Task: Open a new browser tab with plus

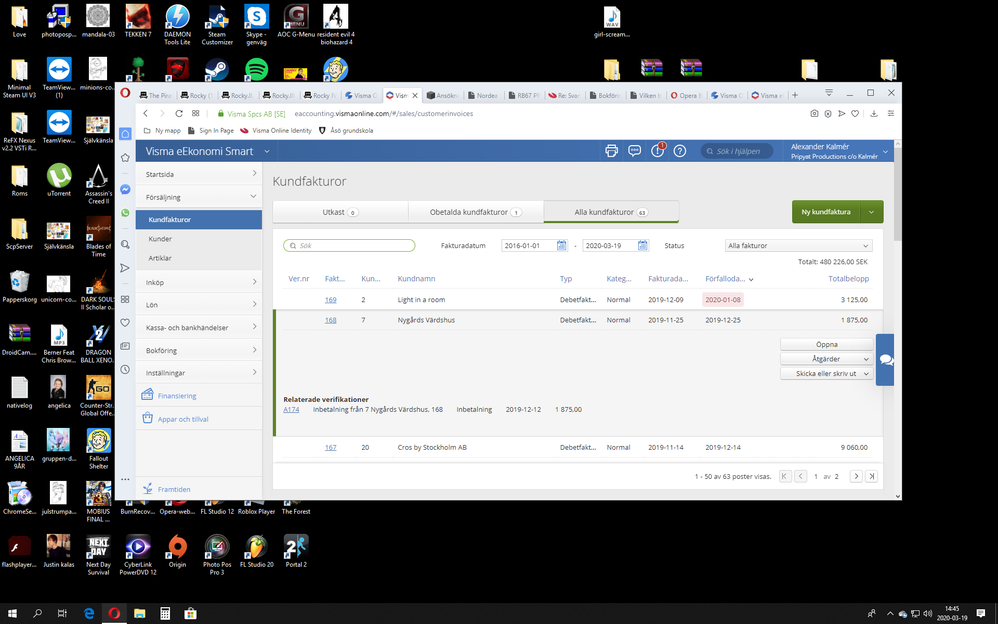Action: [794, 95]
